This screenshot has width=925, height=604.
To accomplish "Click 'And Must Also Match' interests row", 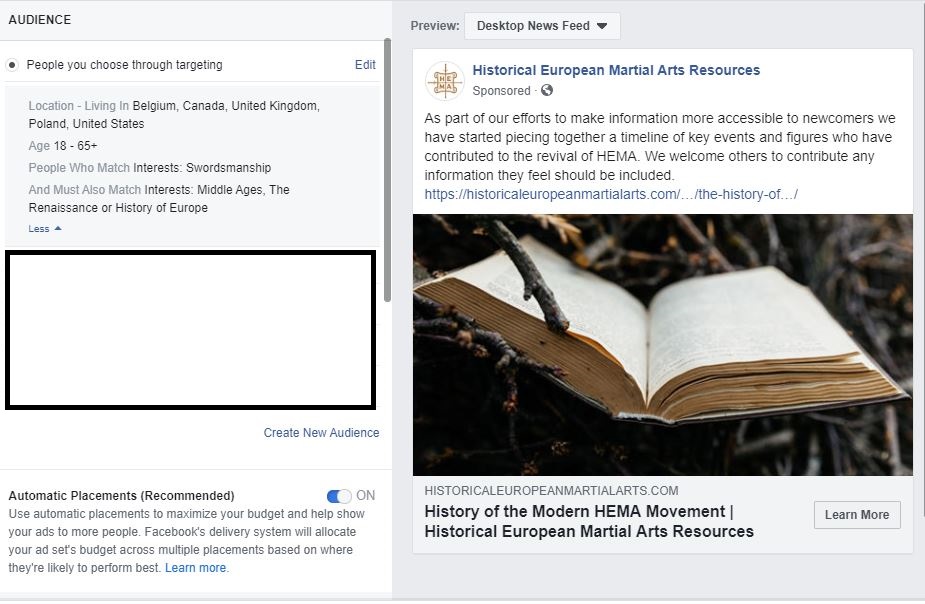I will (x=159, y=199).
